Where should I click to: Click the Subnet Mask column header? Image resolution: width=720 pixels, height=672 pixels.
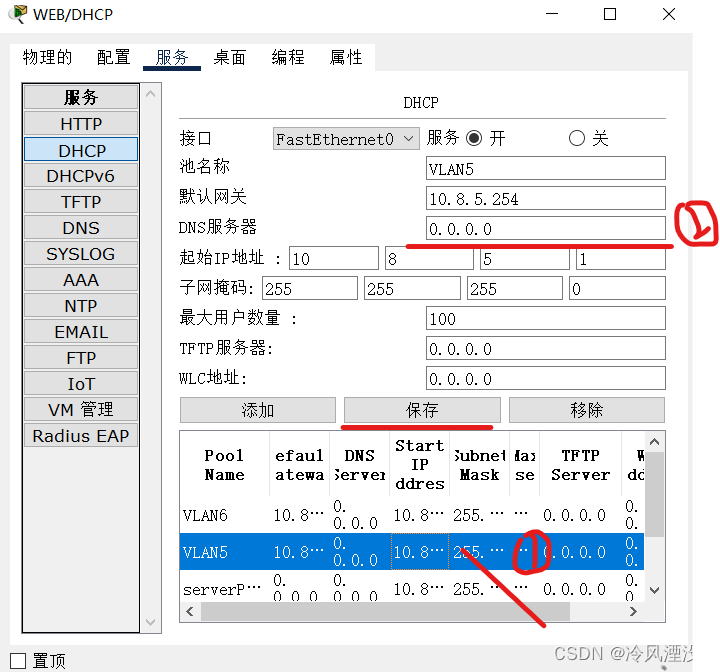[479, 464]
